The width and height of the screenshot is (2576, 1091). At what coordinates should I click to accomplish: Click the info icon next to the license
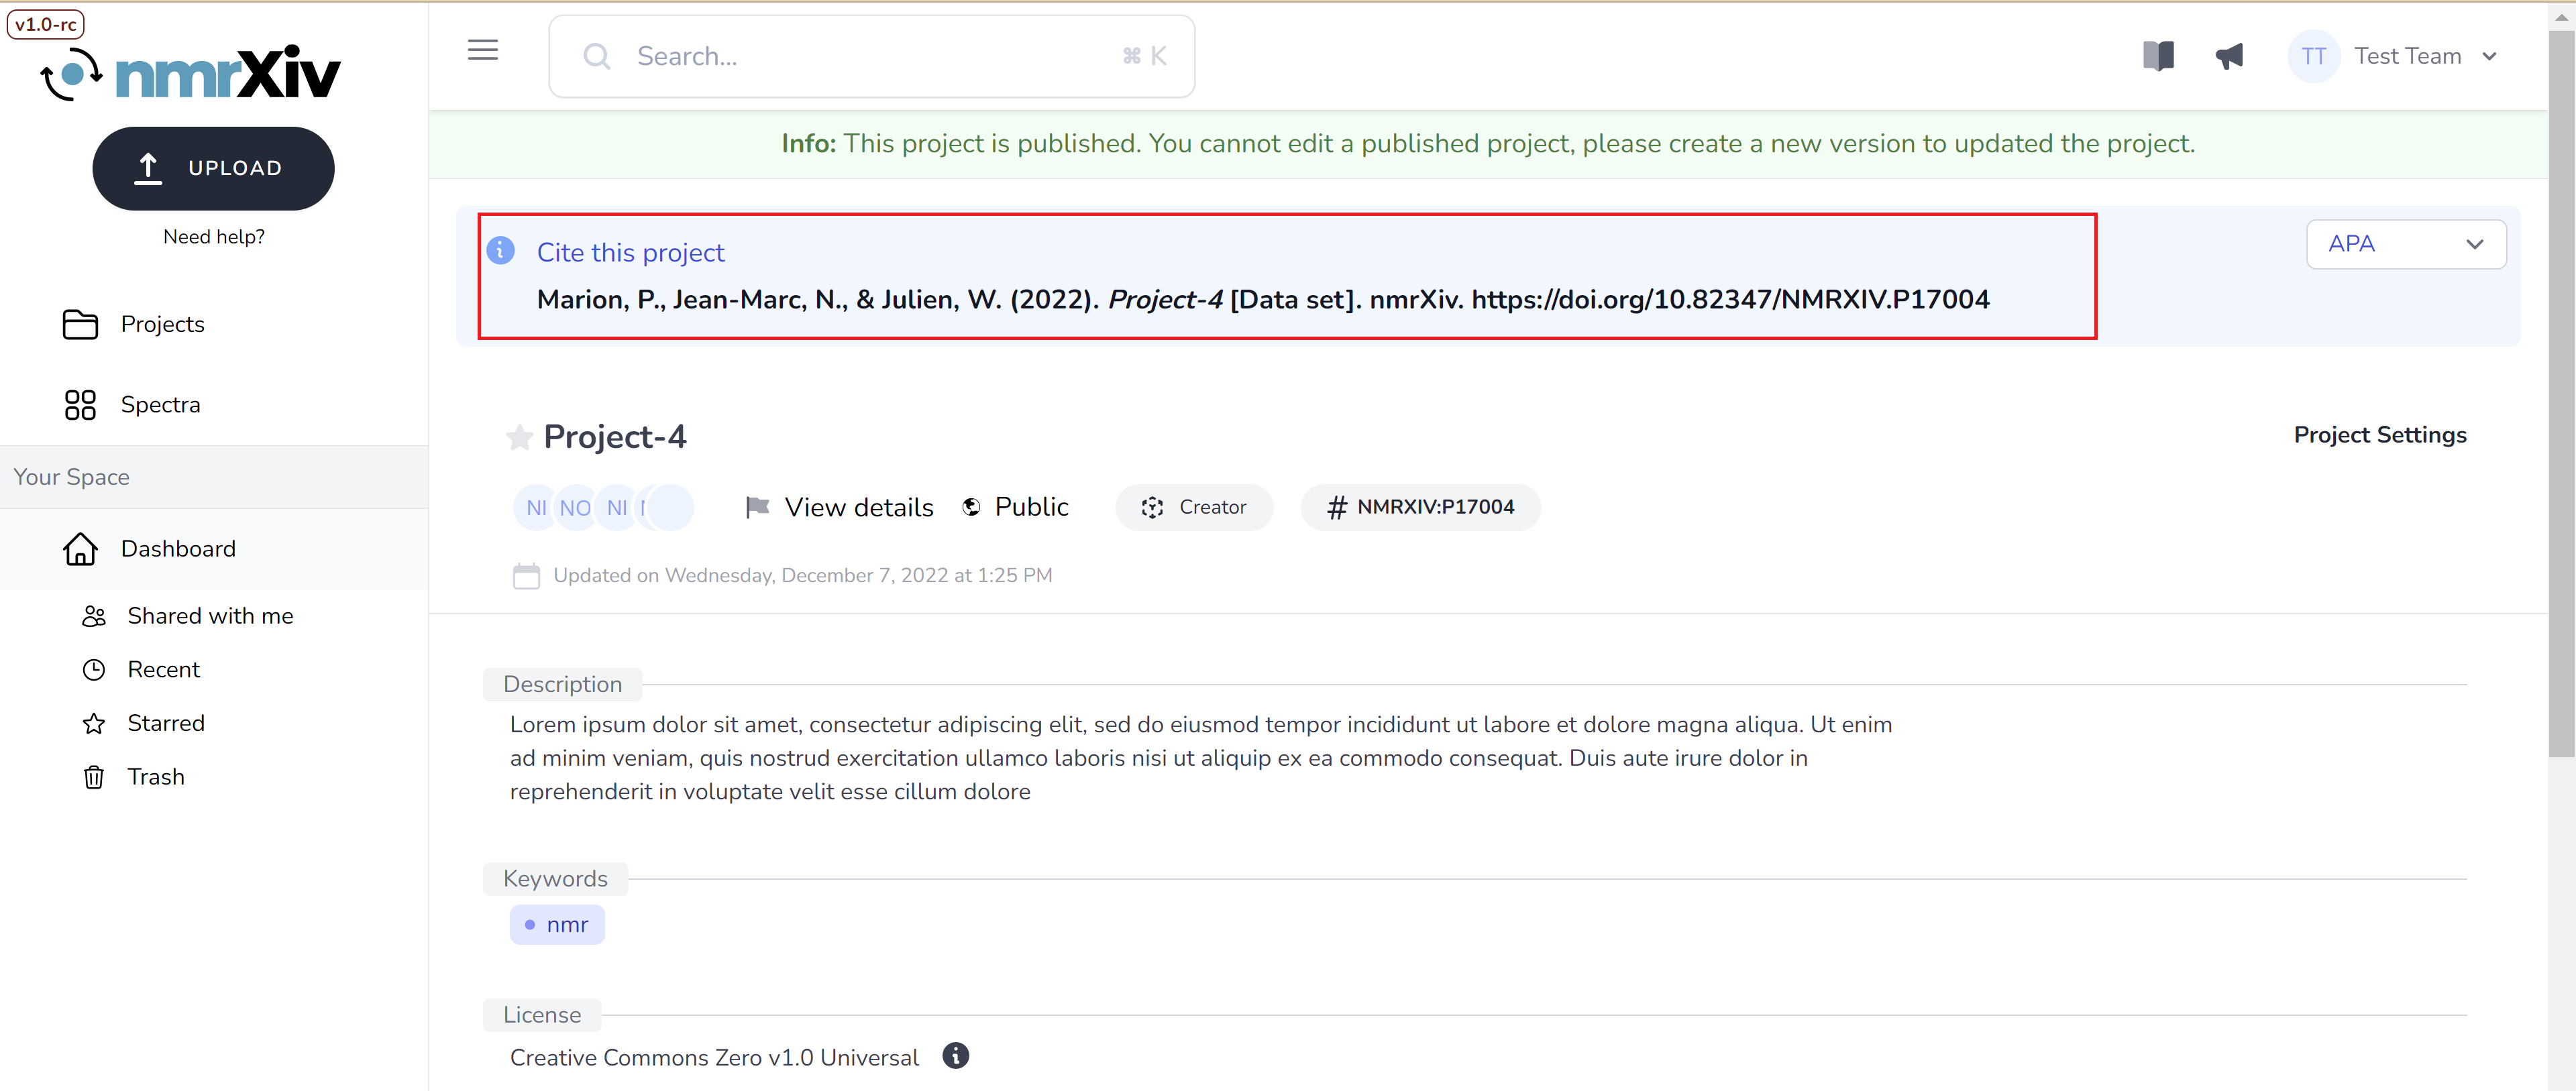[x=955, y=1056]
